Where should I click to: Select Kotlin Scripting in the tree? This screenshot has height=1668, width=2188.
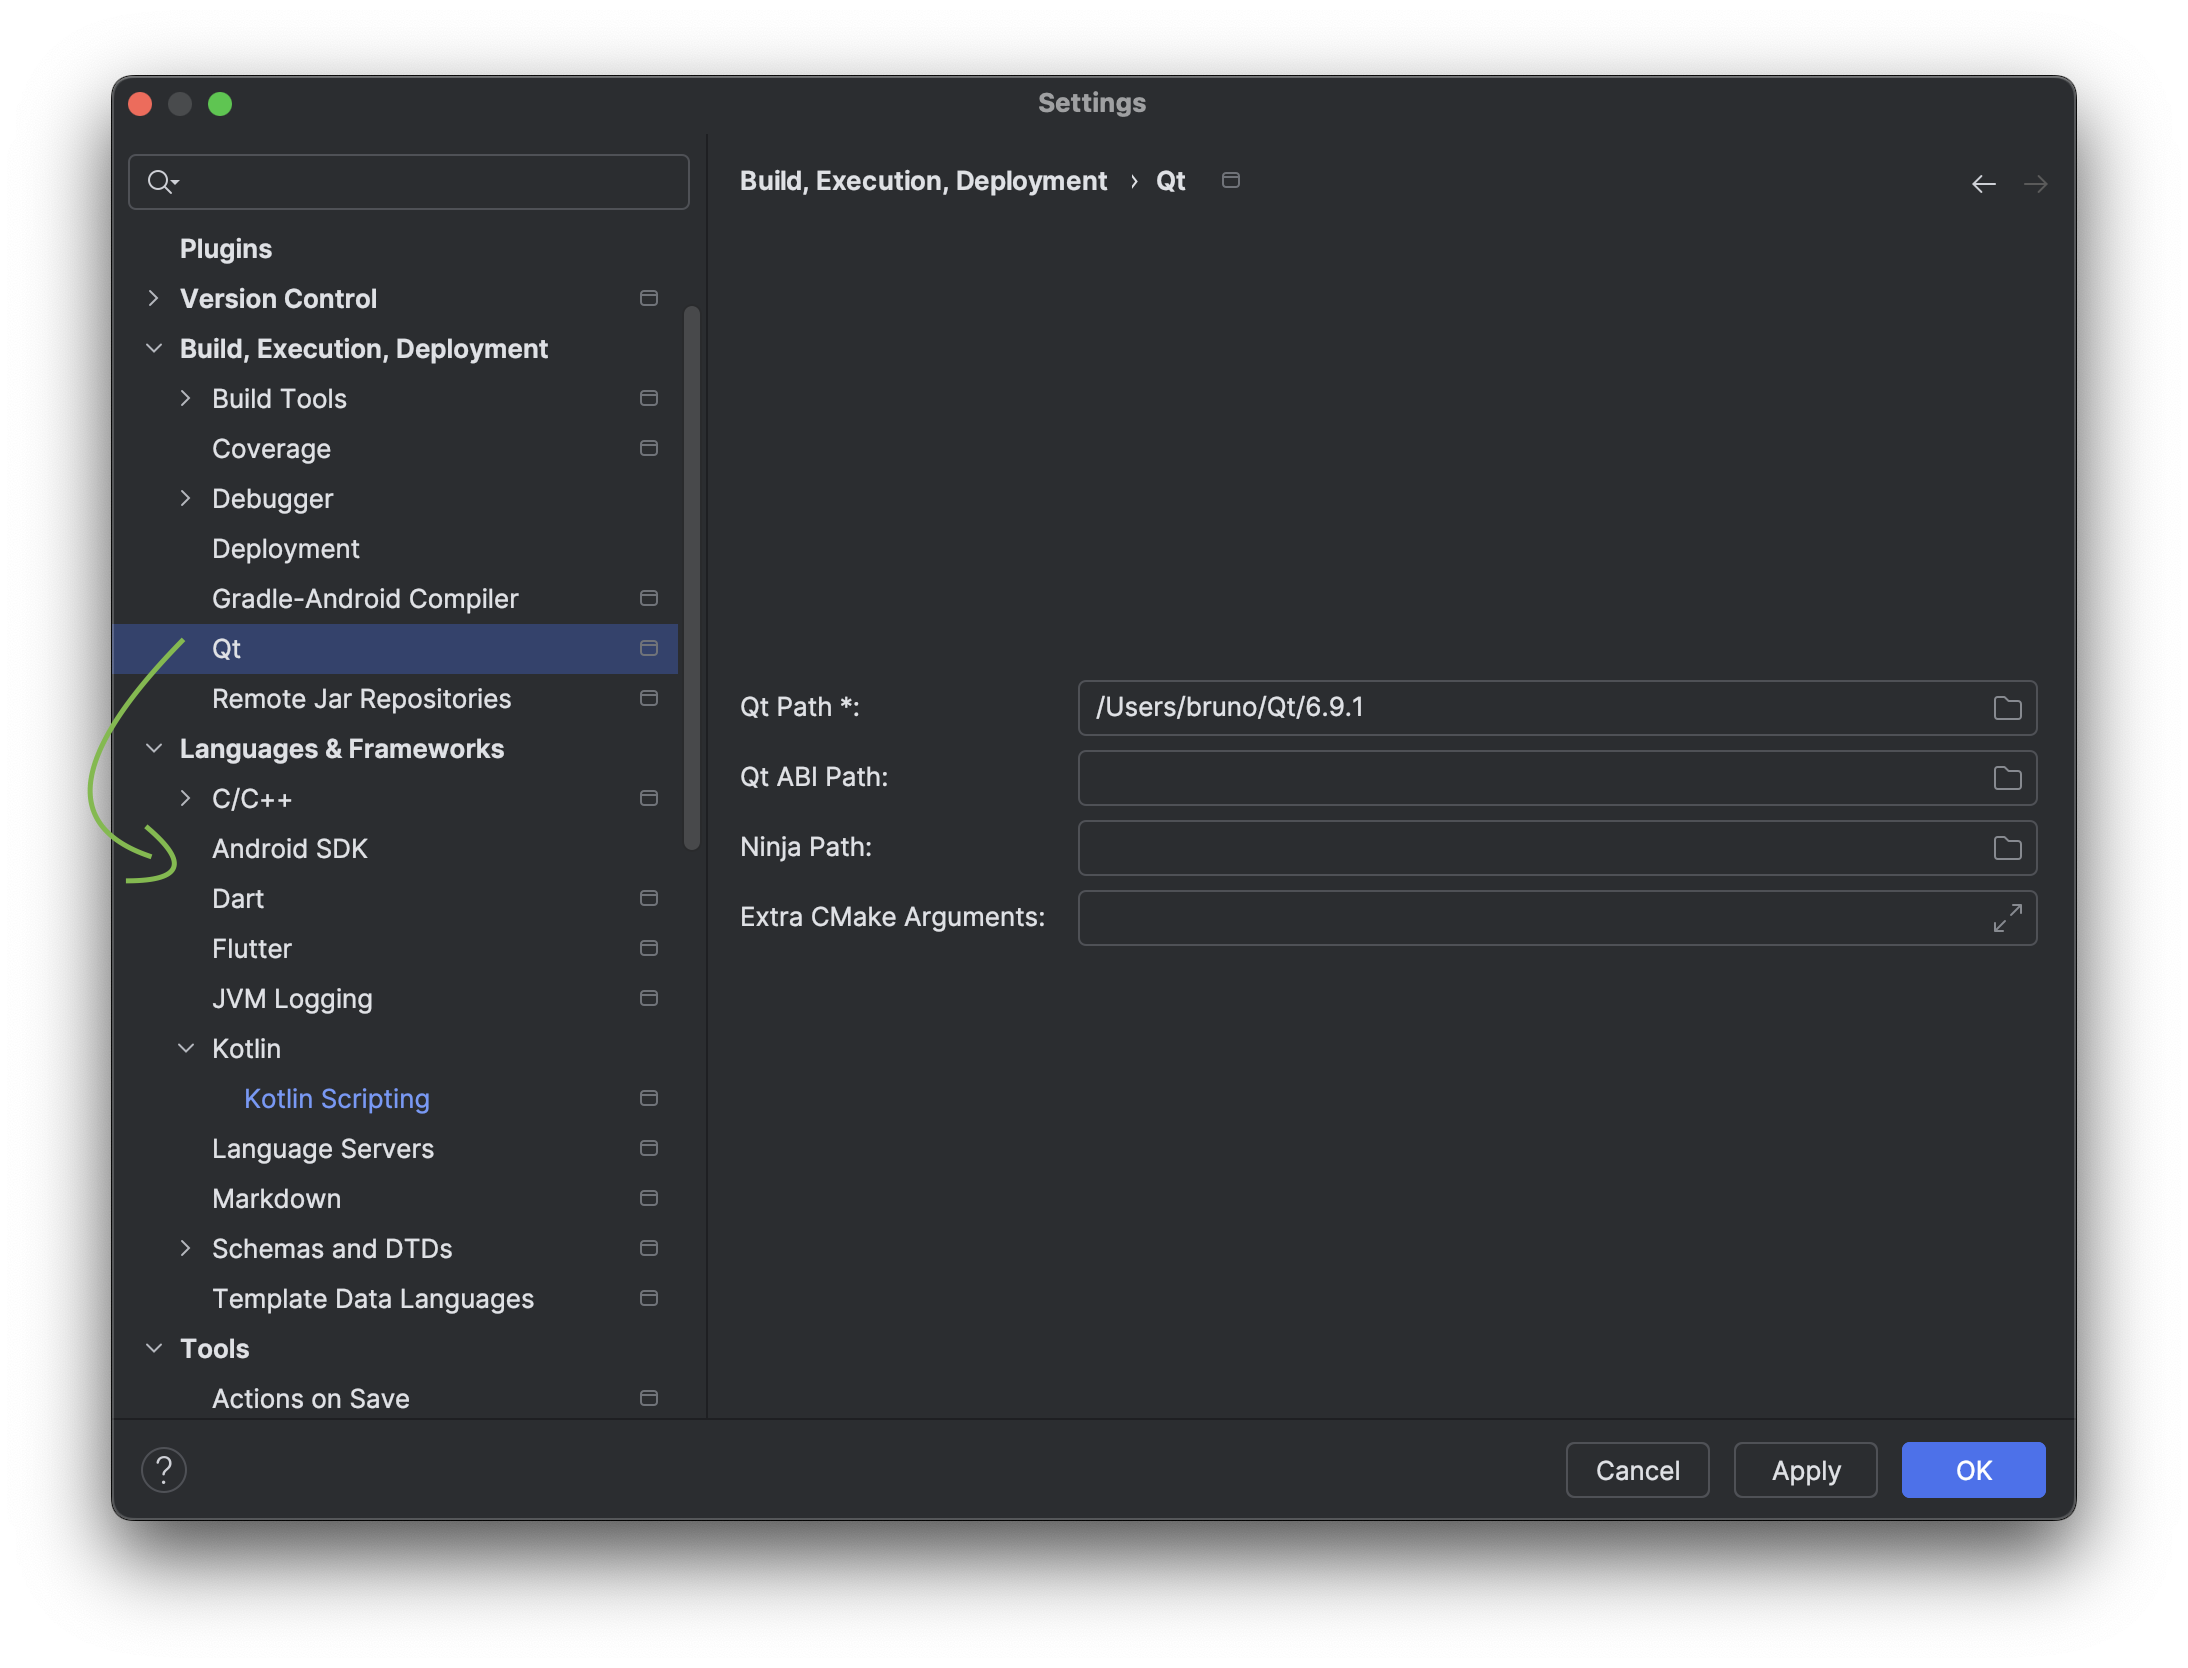coord(336,1098)
